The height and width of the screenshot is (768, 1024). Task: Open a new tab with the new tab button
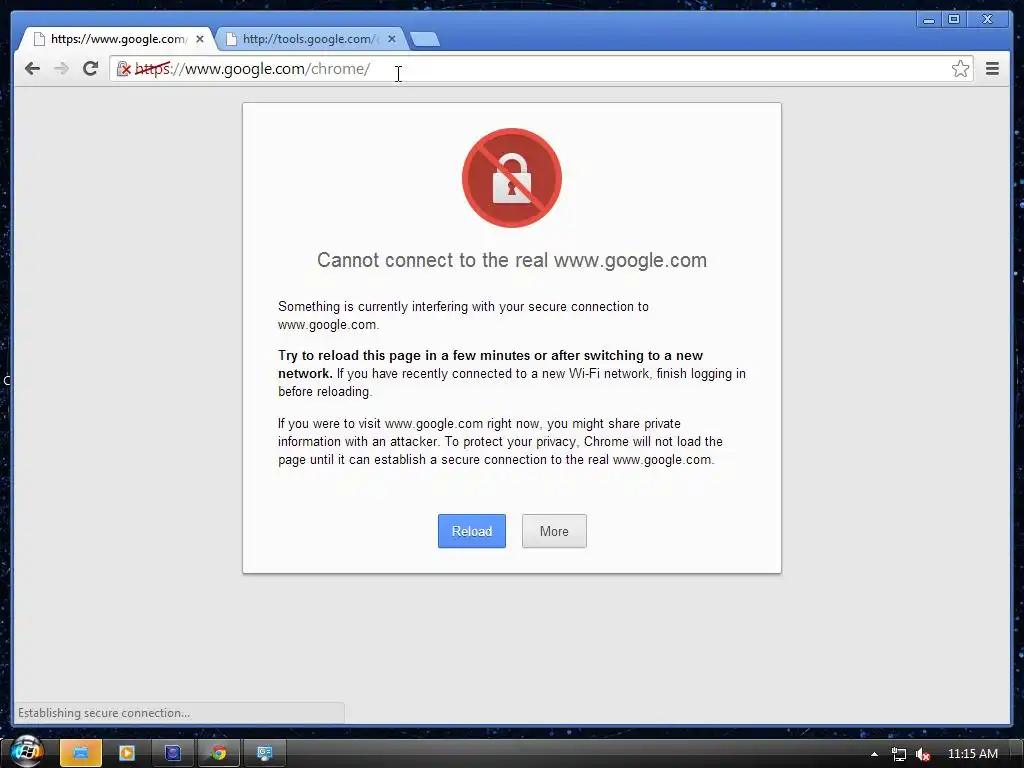tap(425, 40)
